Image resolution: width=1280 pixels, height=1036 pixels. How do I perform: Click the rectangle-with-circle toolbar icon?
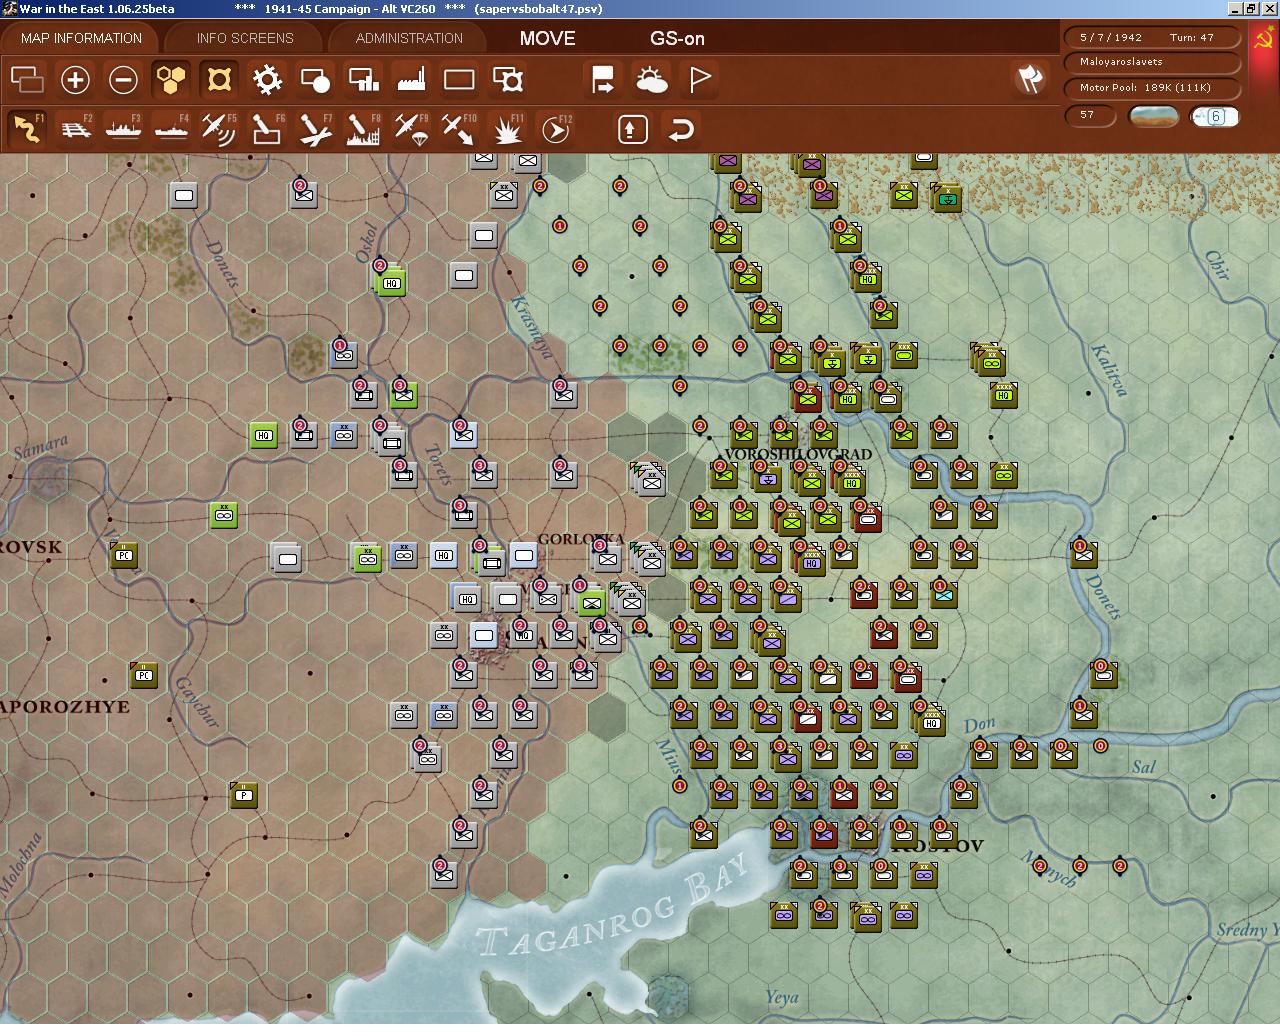[x=315, y=79]
